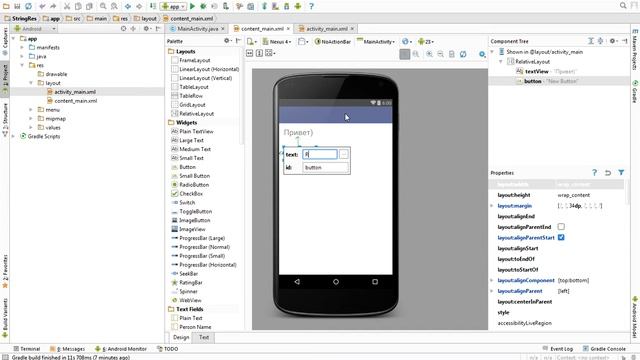Uncheck layout:alignParentStart checkbox
Image resolution: width=640 pixels, height=360 pixels.
[x=561, y=237]
